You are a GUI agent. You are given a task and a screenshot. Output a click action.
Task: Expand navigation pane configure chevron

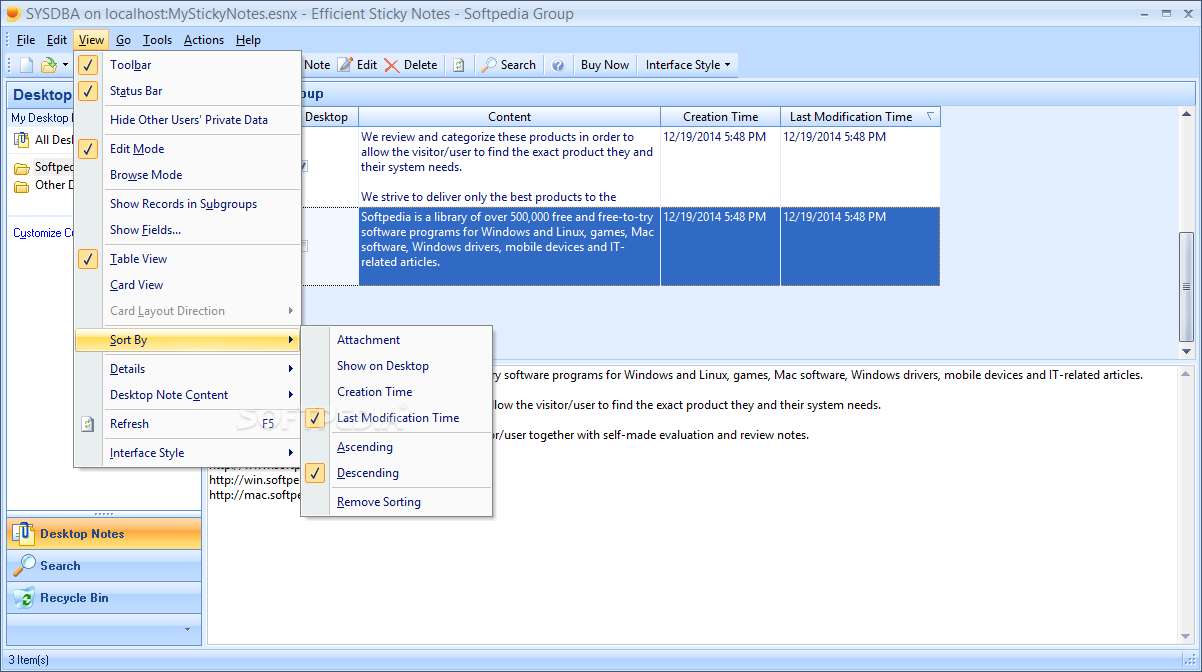[186, 629]
